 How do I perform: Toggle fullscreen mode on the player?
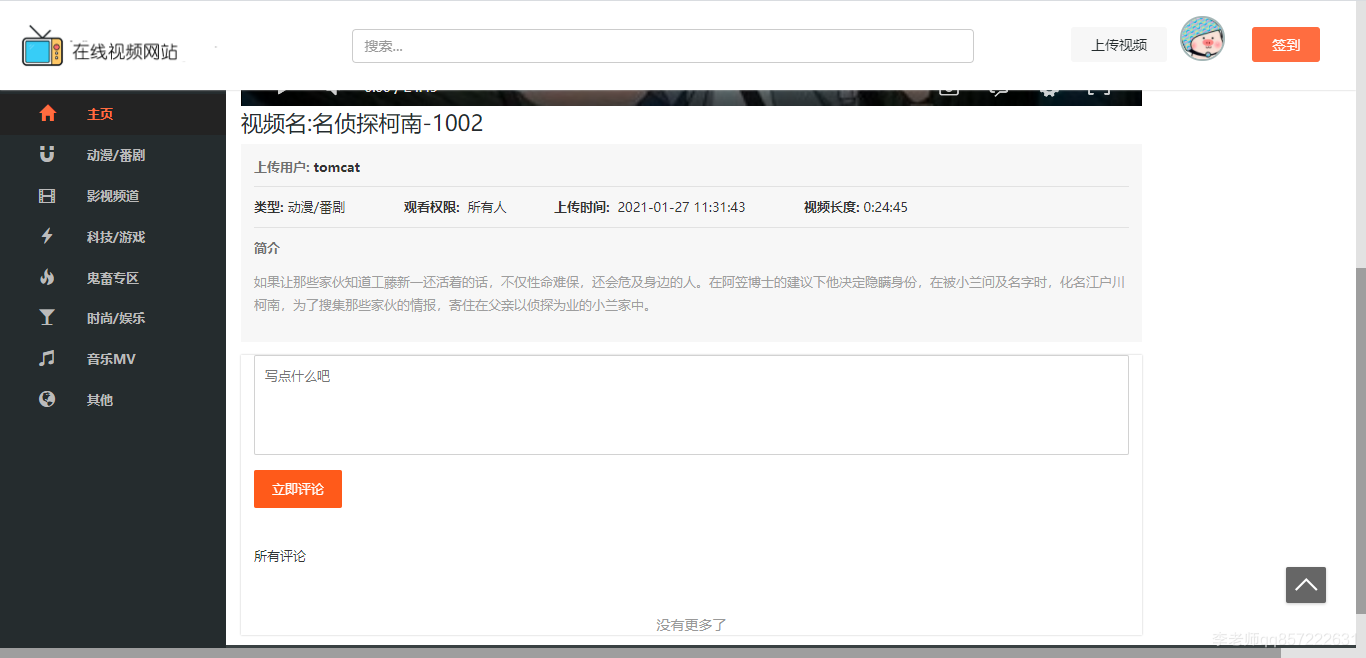1098,90
